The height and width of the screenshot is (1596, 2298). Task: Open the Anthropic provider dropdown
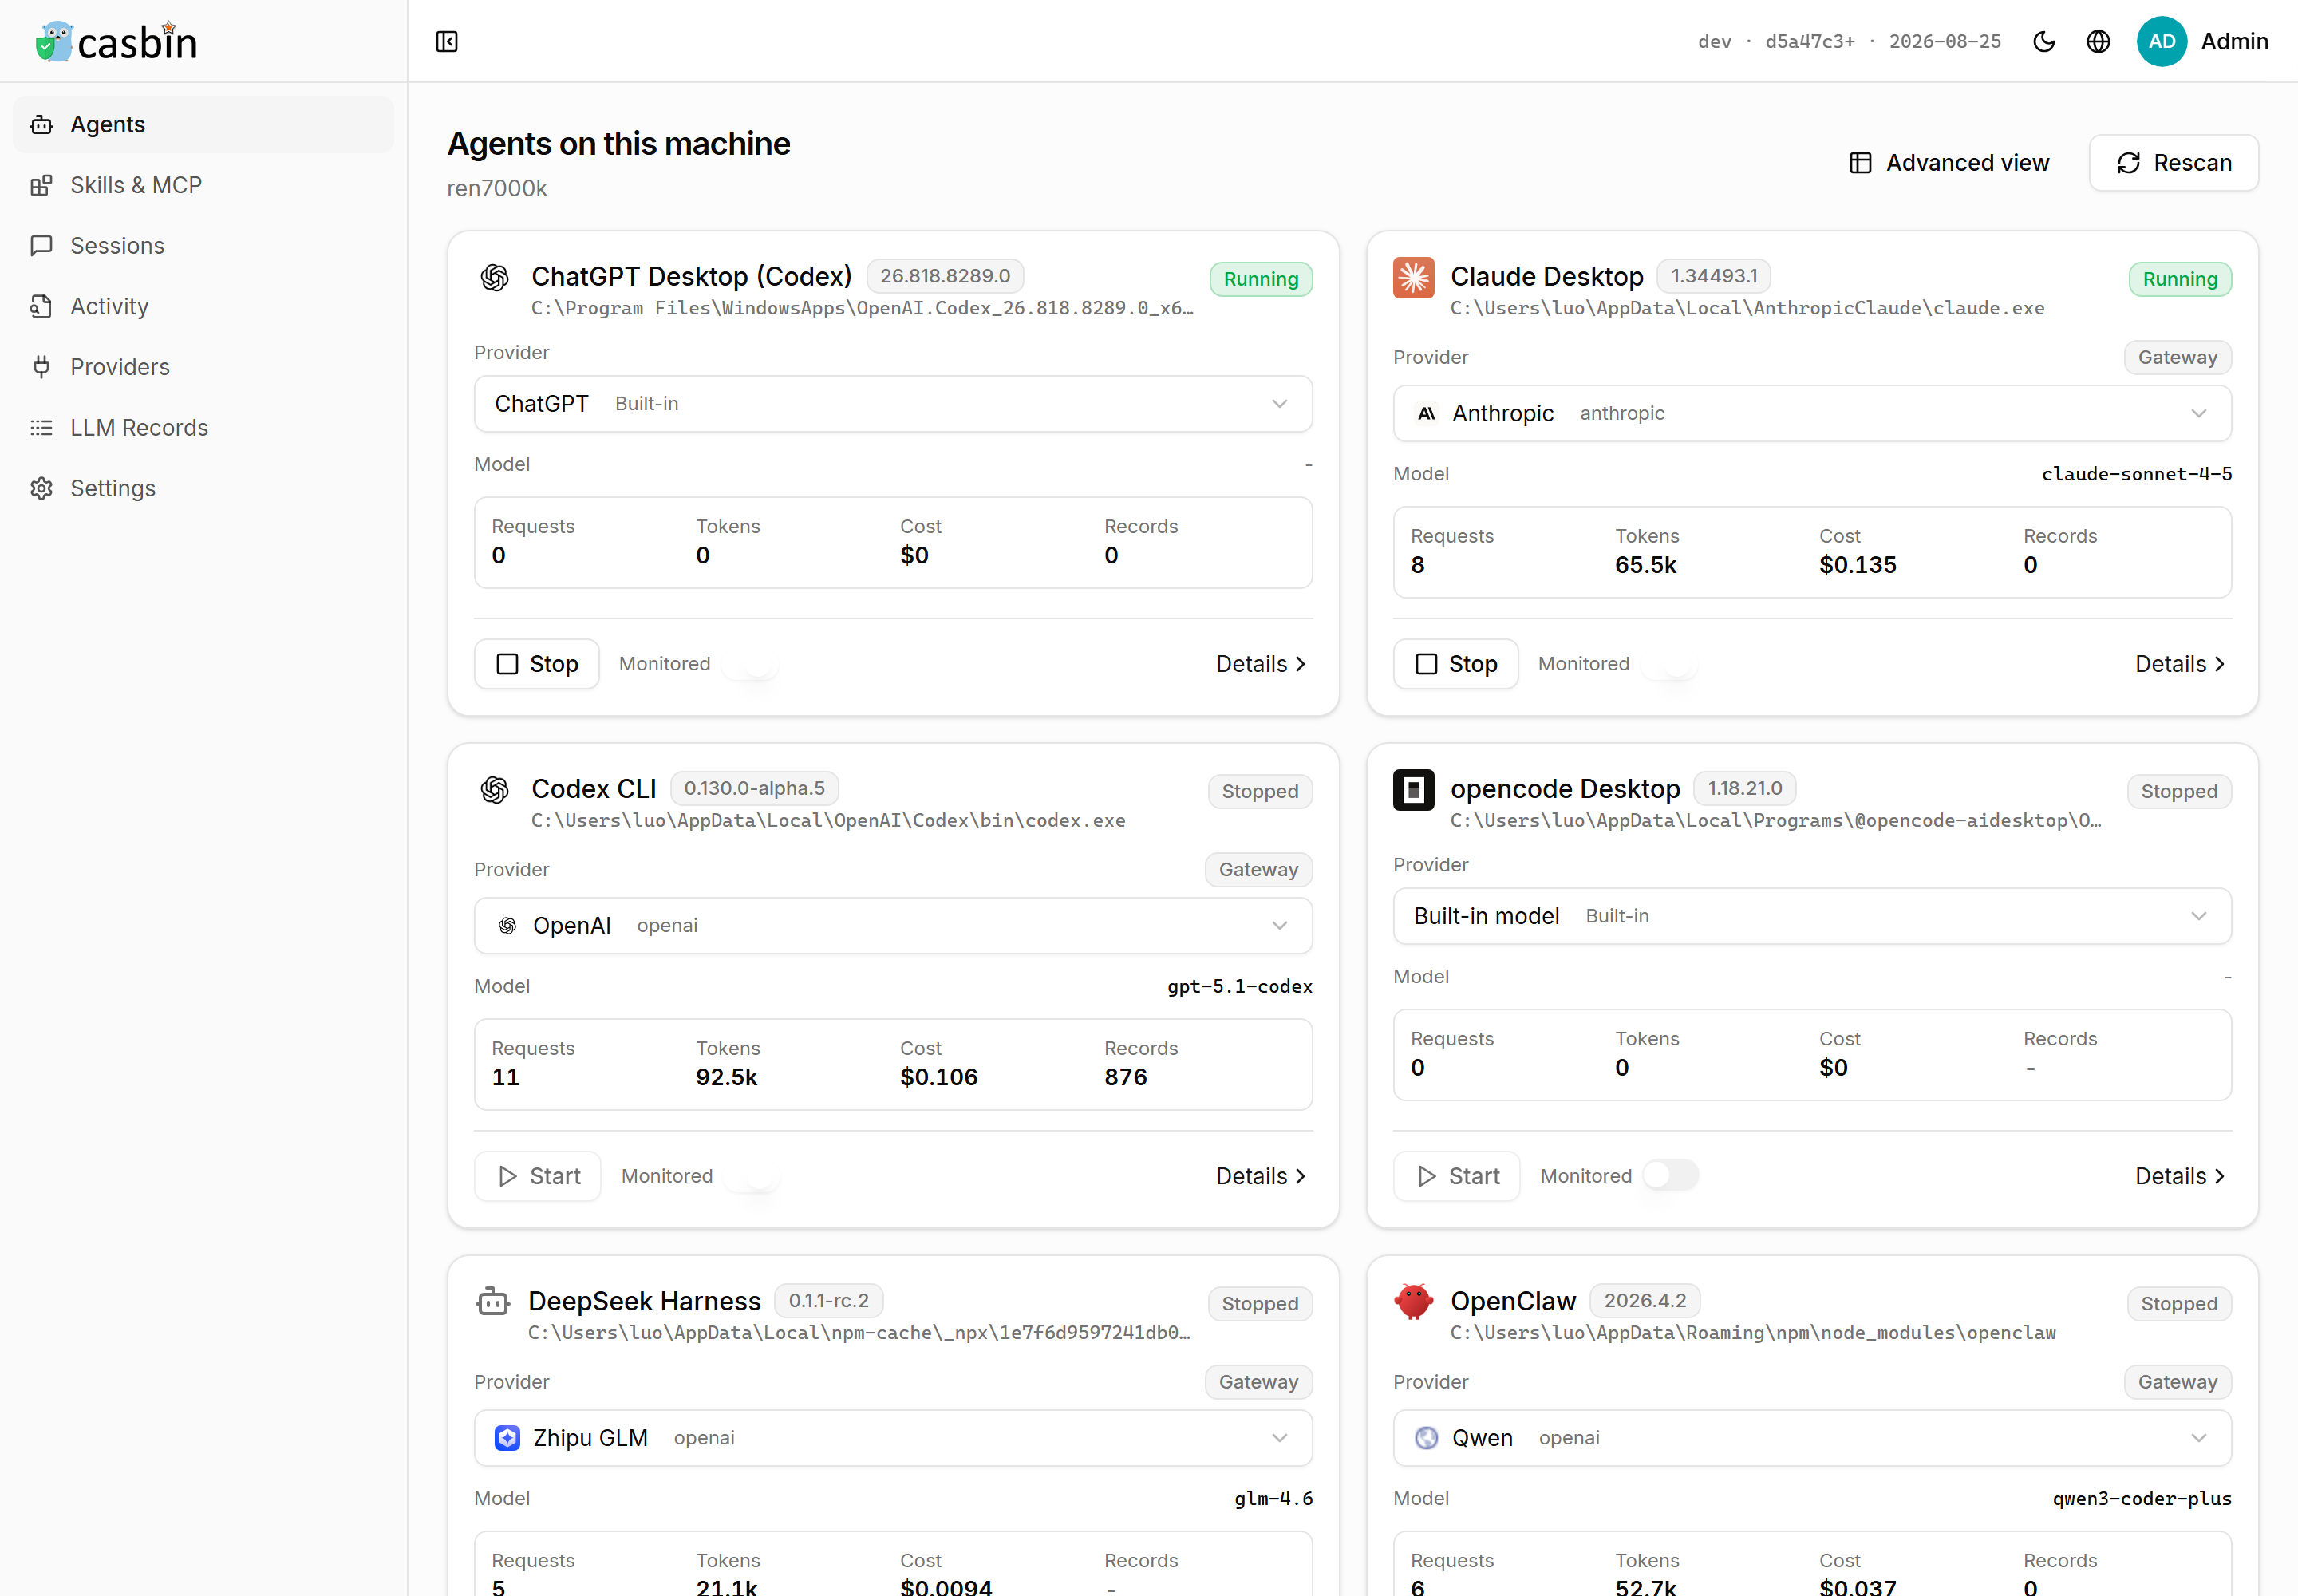point(1812,414)
